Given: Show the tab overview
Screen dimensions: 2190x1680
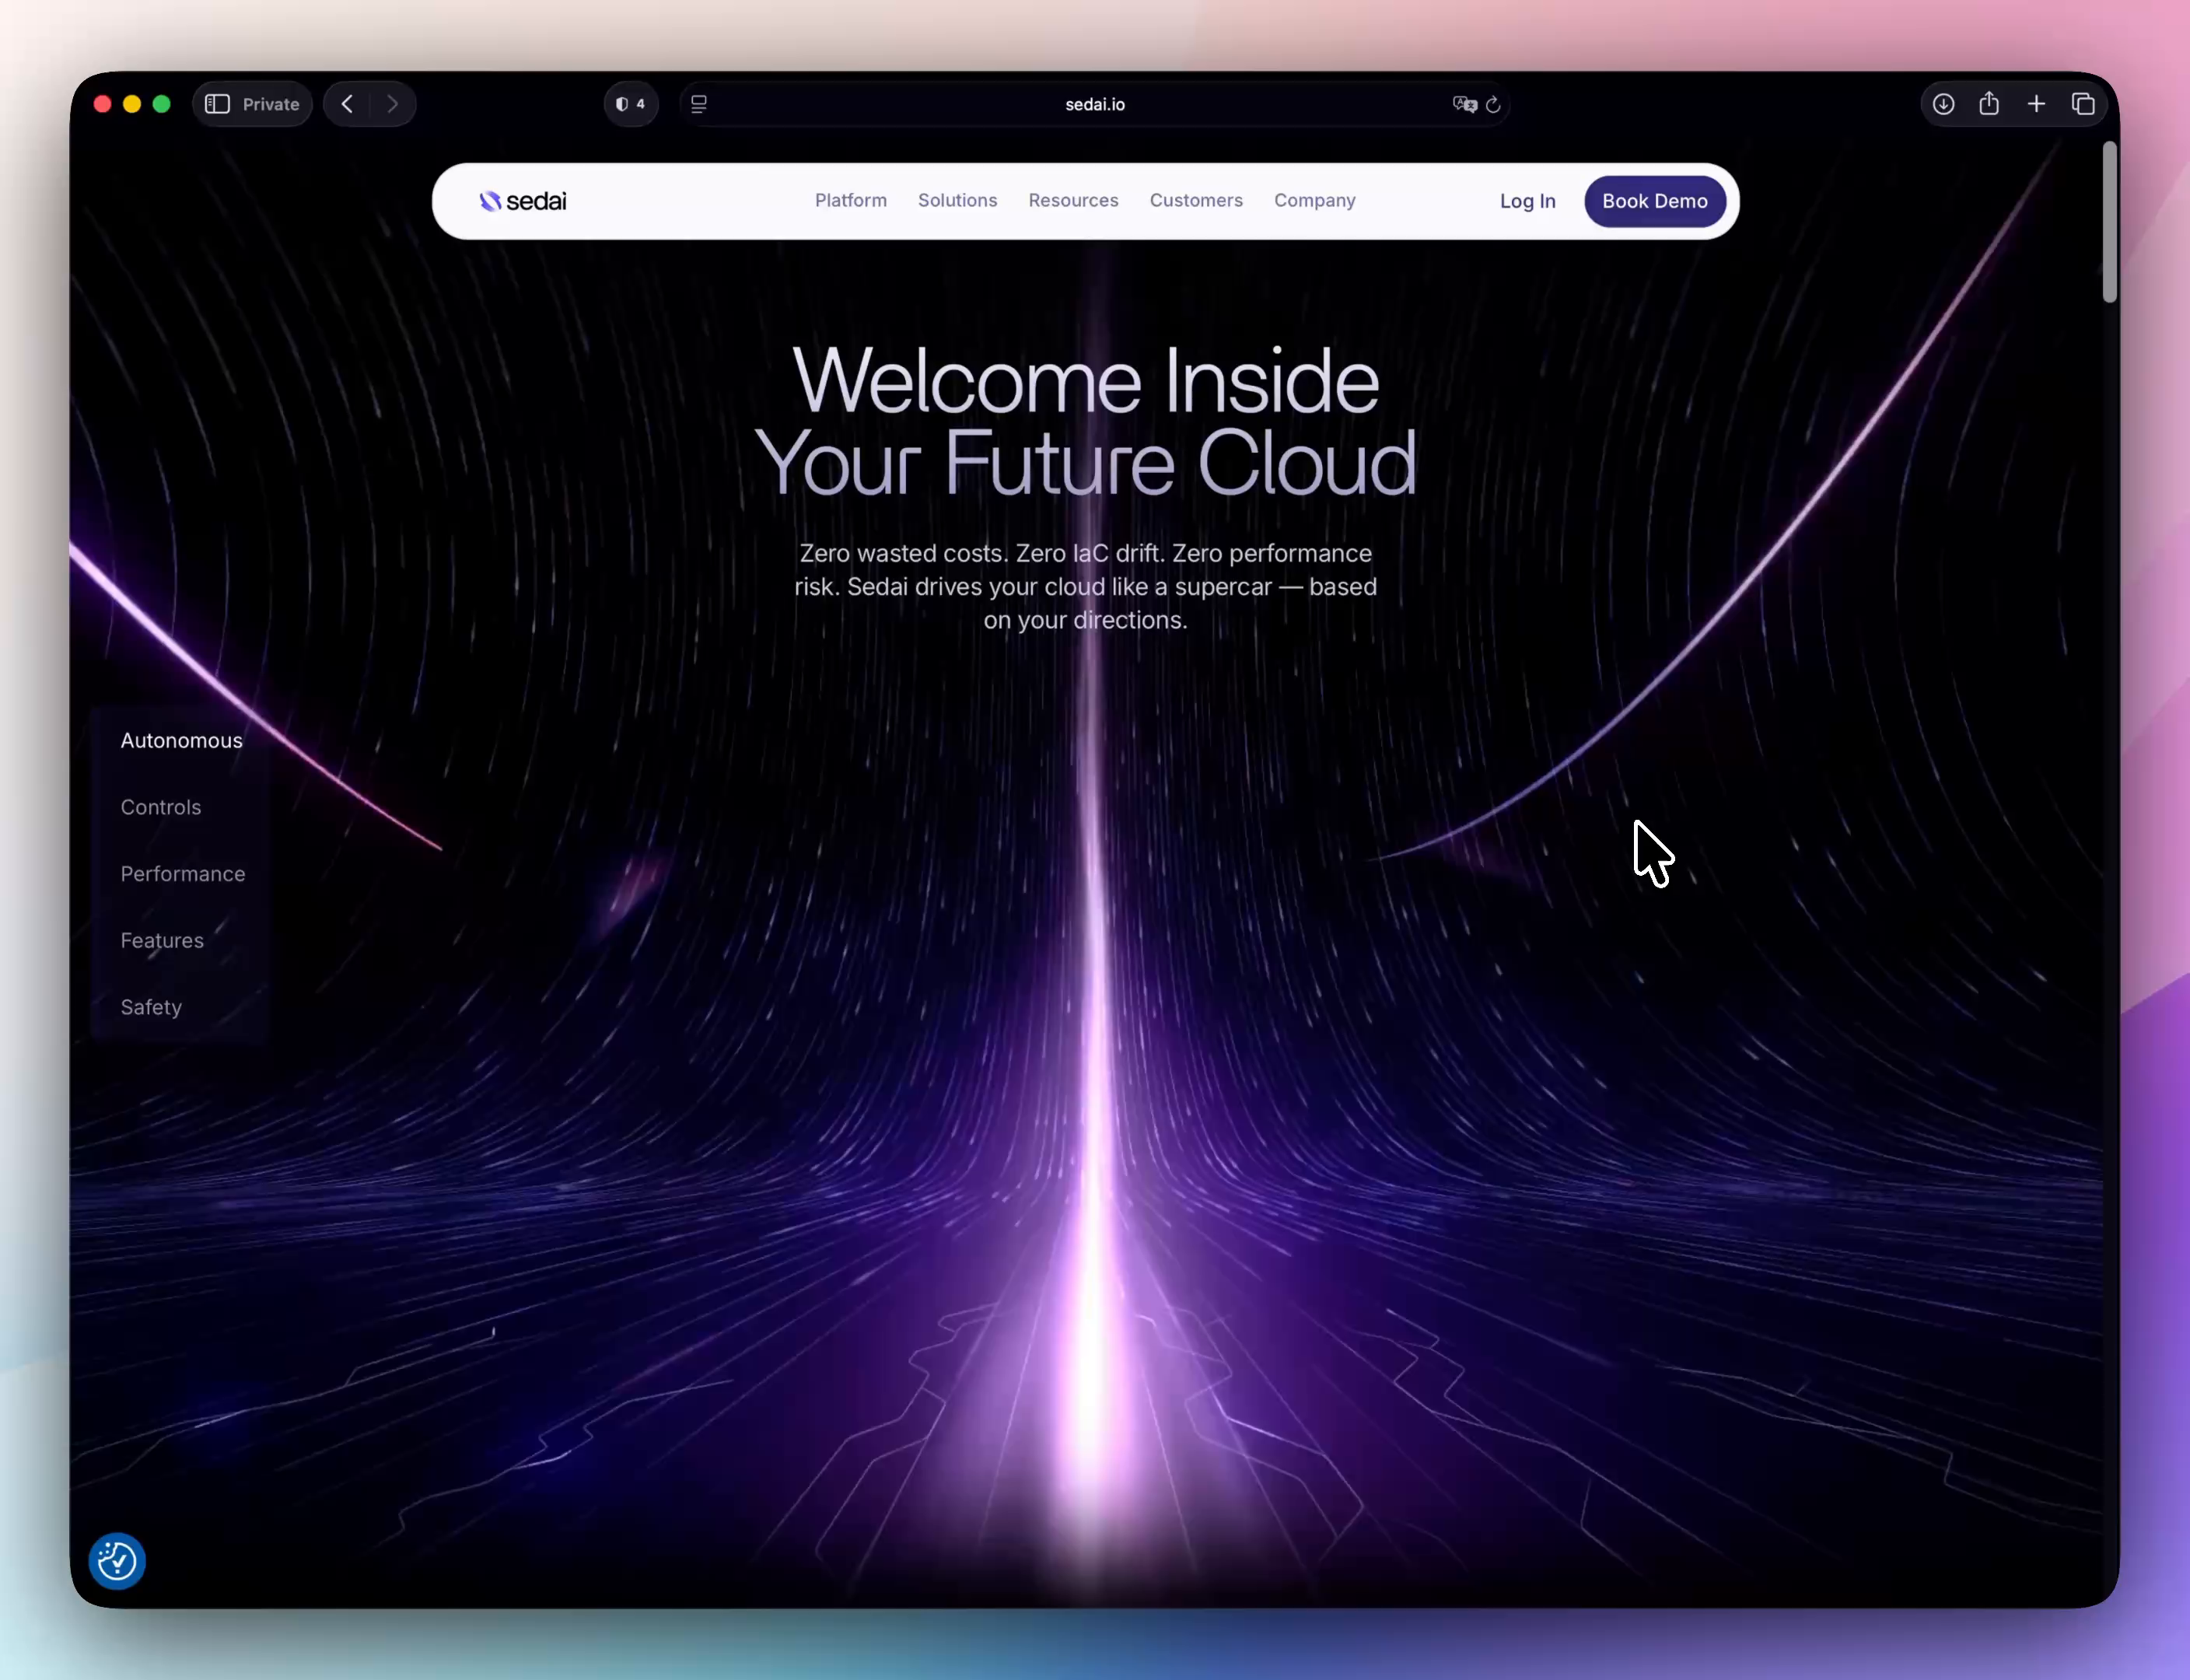Looking at the screenshot, I should (x=2083, y=104).
